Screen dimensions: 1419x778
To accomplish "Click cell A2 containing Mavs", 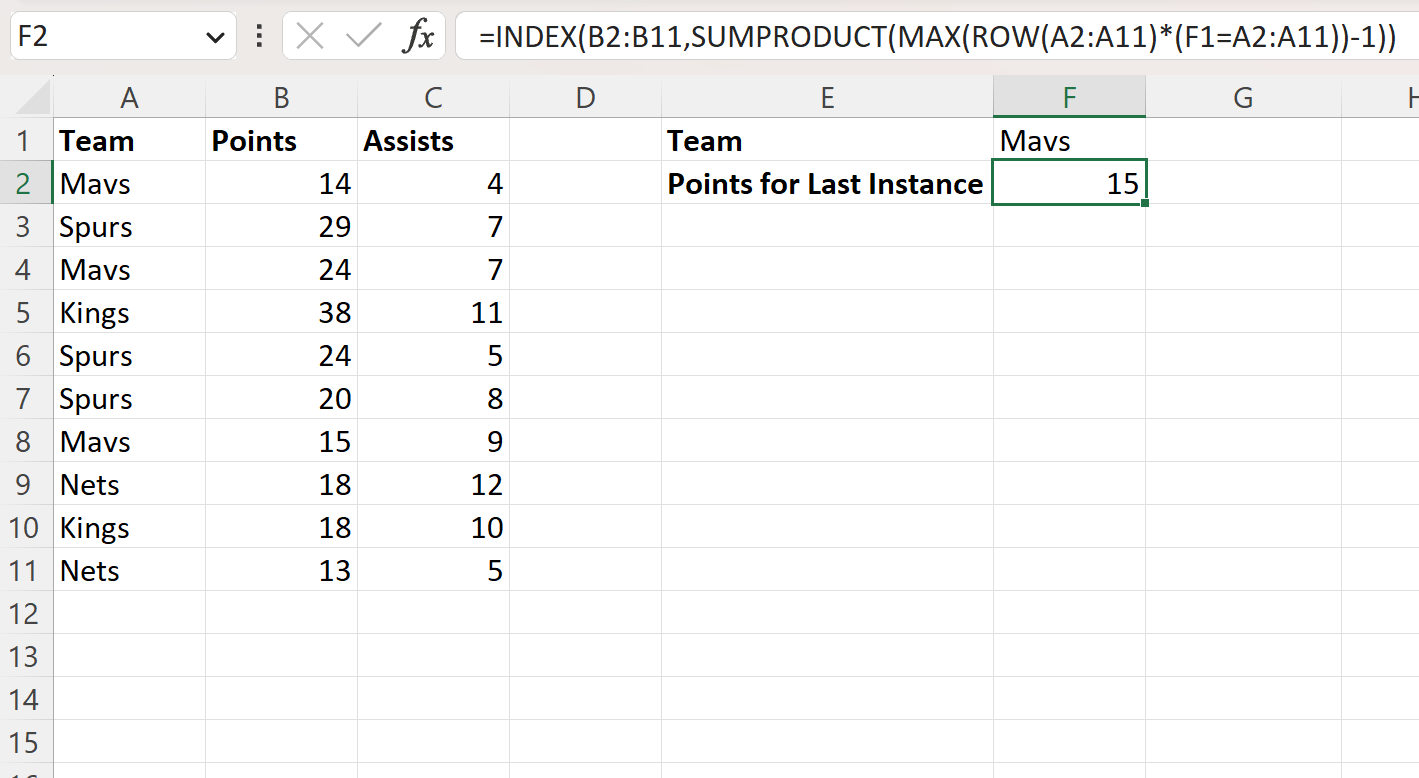I will [x=129, y=183].
